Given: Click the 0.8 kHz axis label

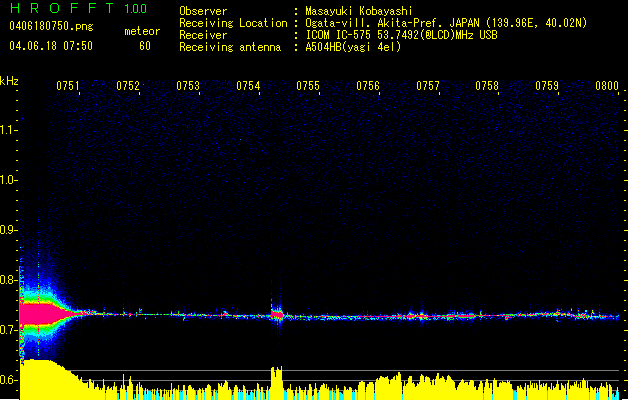Looking at the screenshot, I should 8,280.
